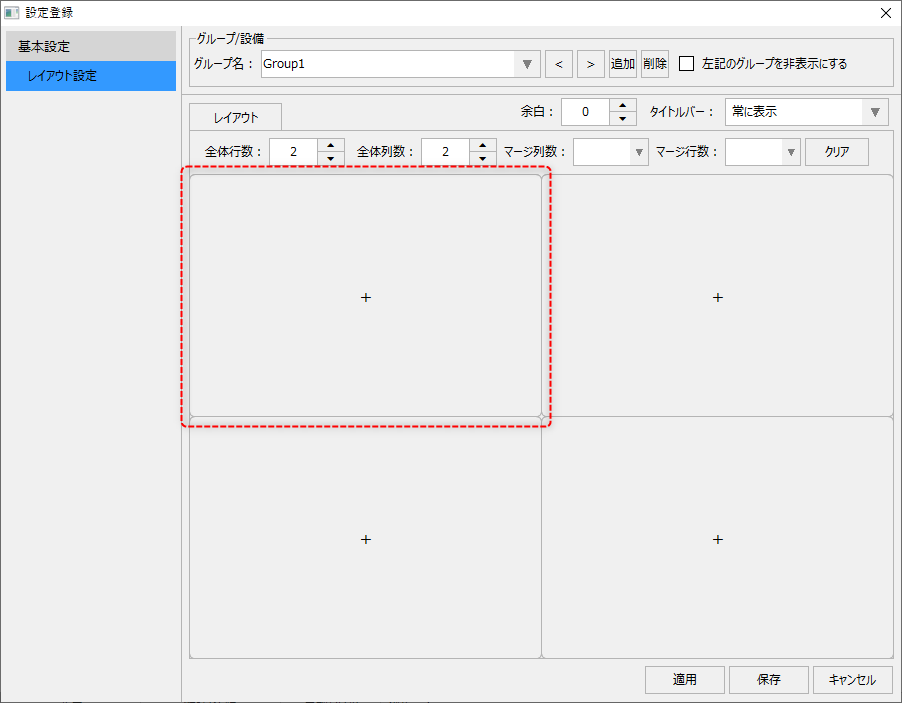Click the レイアウト tab label

pos(234,116)
